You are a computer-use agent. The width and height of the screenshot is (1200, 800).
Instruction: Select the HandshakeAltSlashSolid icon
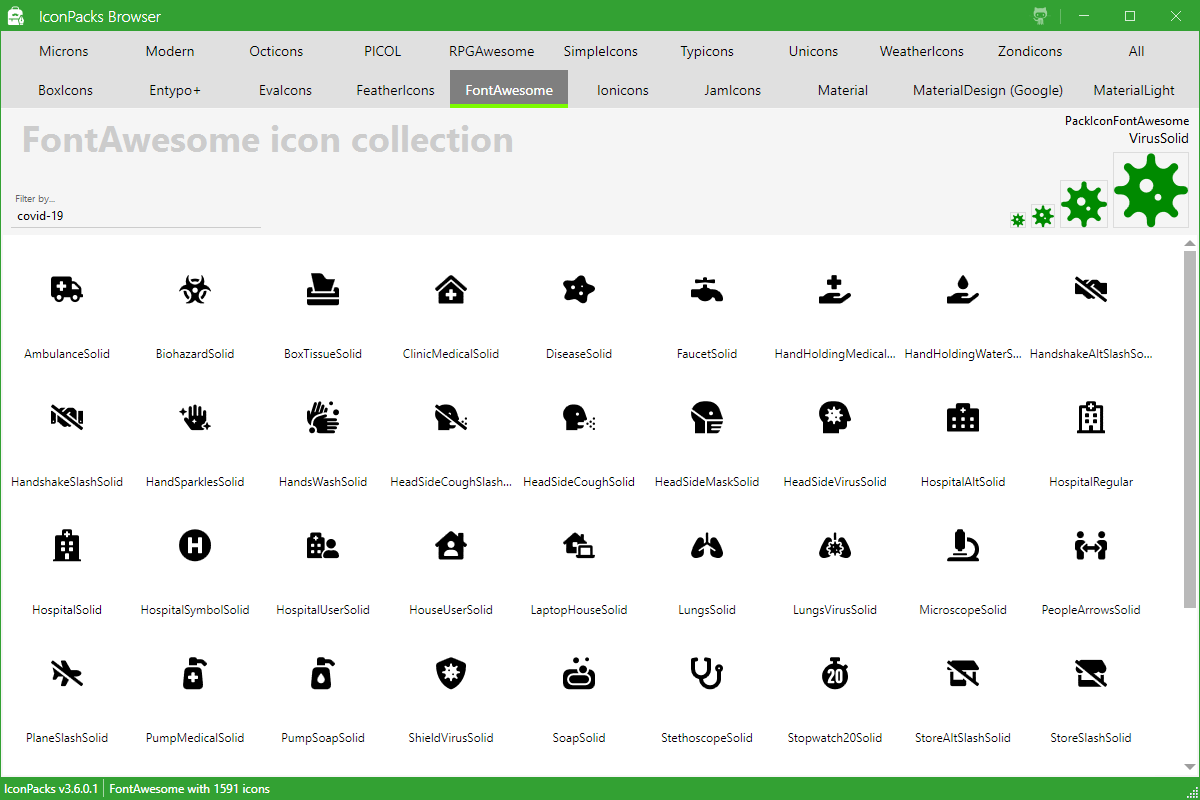(x=1091, y=290)
